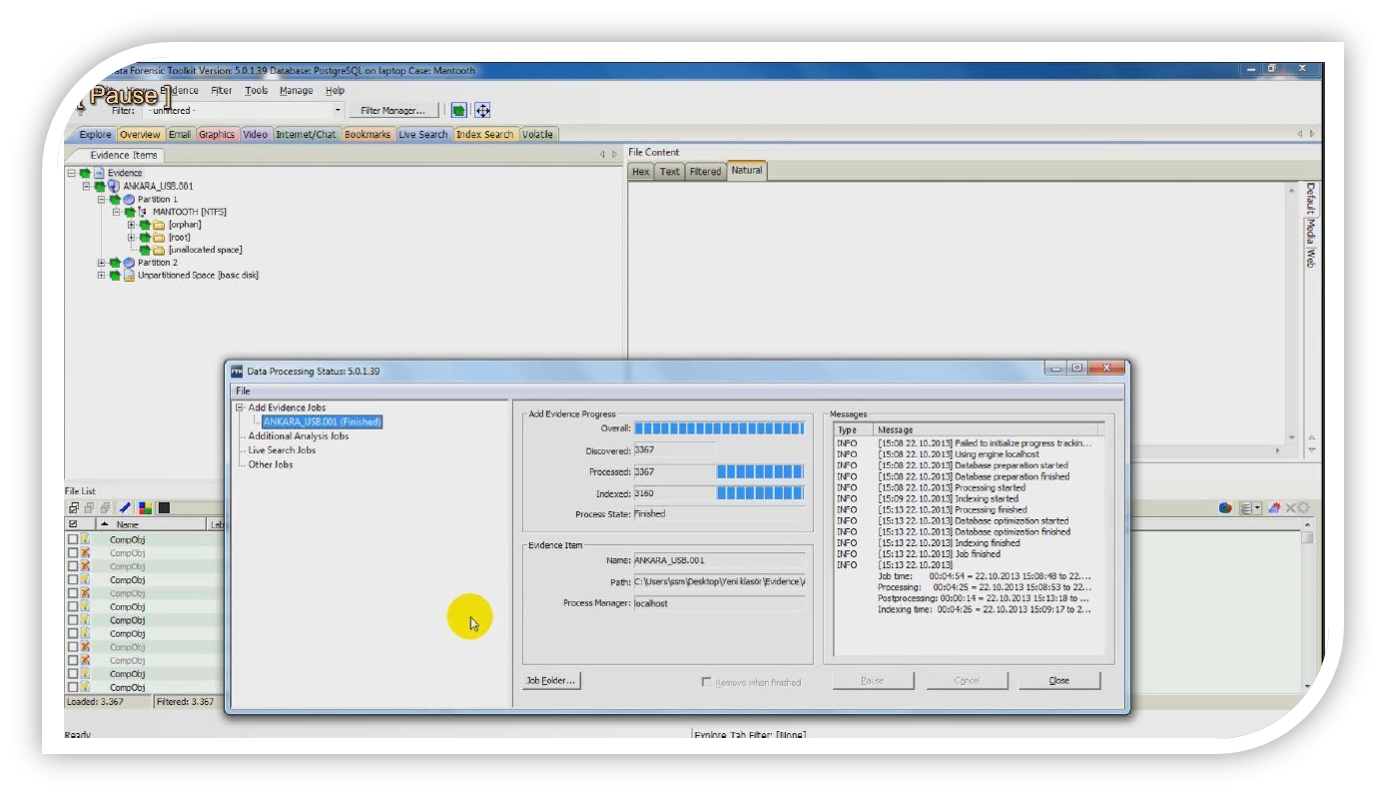Image resolution: width=1386 pixels, height=796 pixels.
Task: Select Additional Analysis Jobs in the job tree
Action: point(298,436)
